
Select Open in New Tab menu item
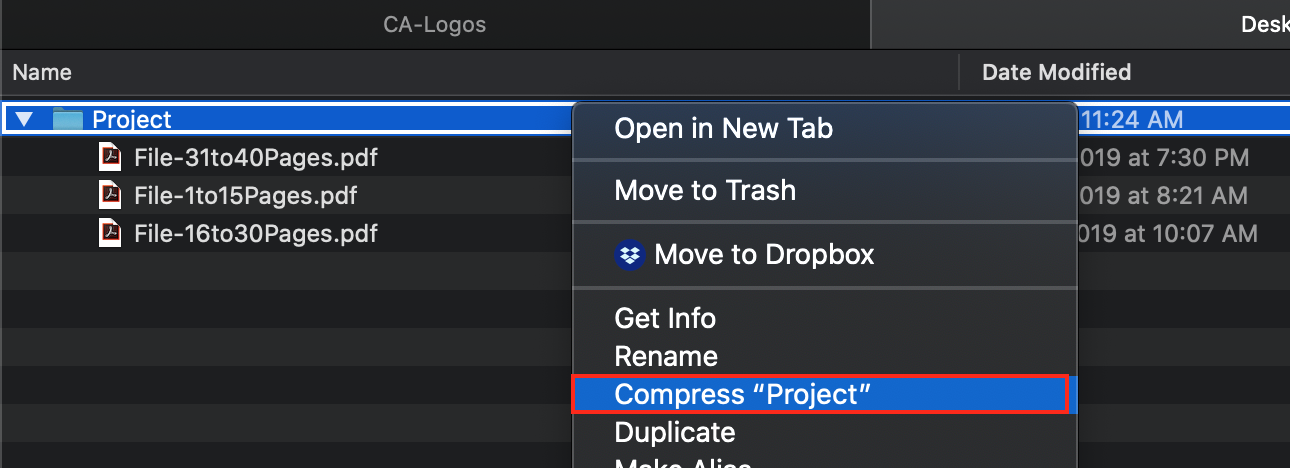pyautogui.click(x=723, y=128)
